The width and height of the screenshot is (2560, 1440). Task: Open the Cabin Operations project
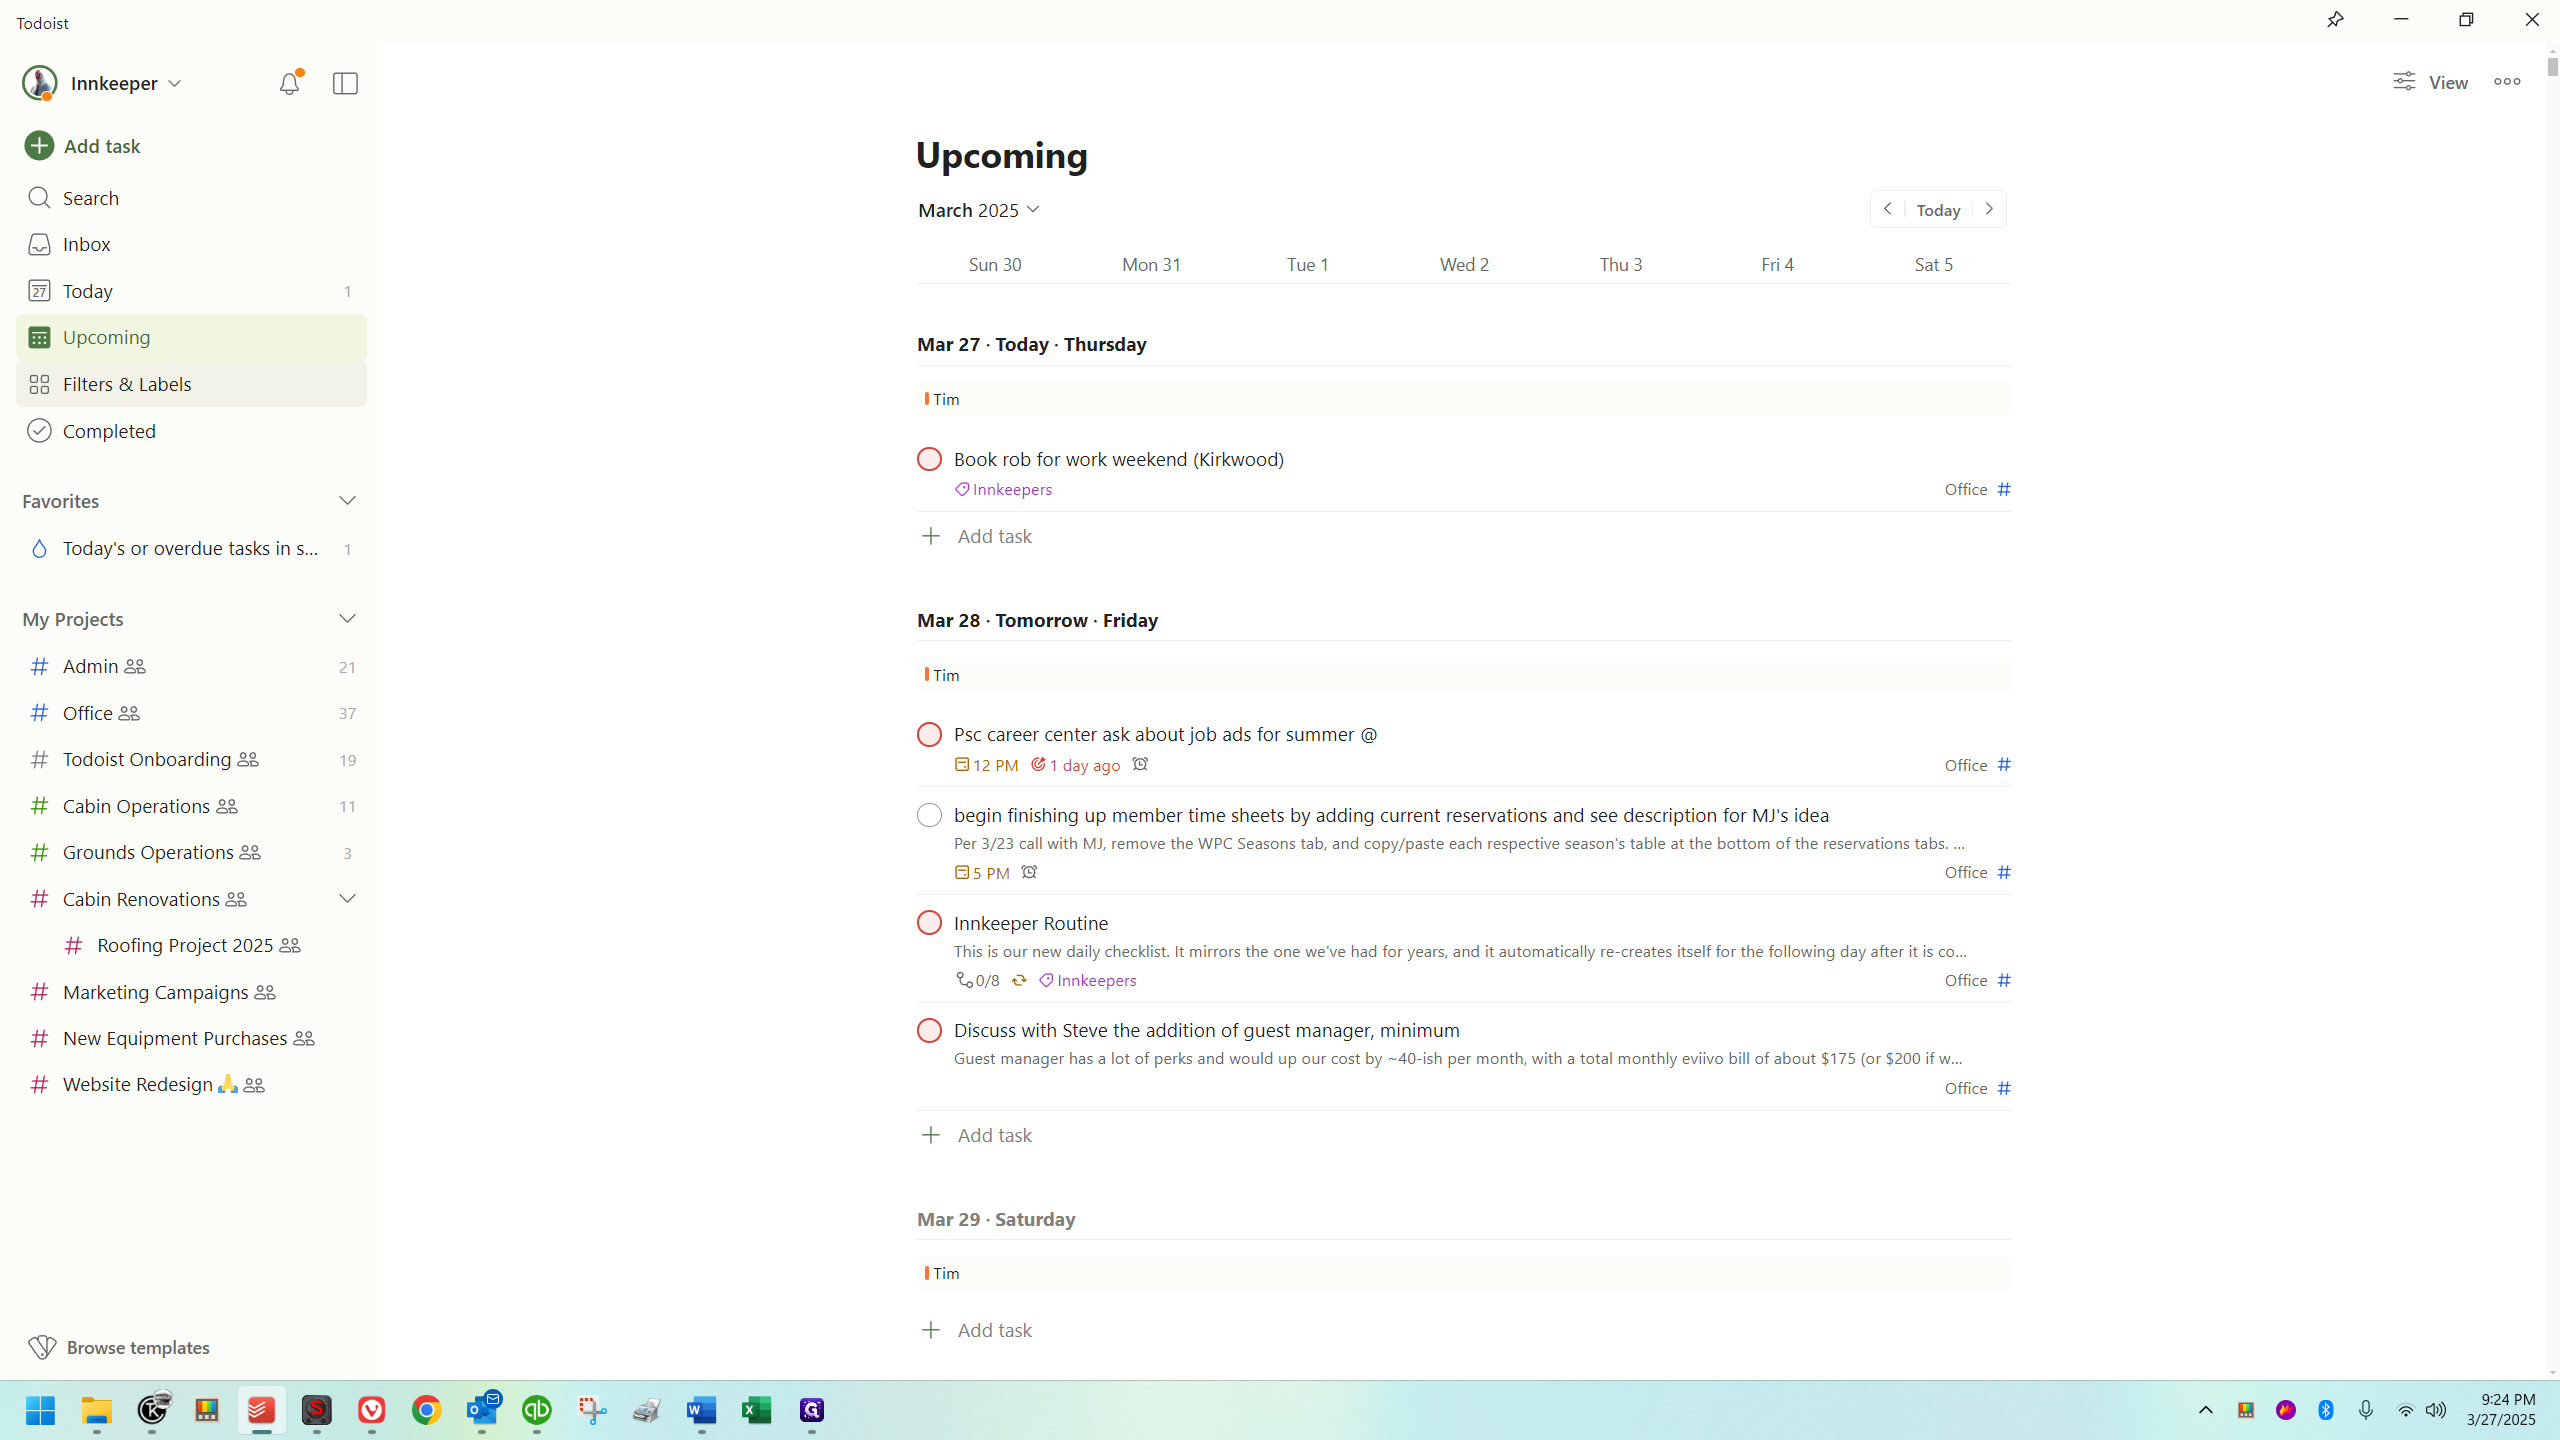coord(191,806)
